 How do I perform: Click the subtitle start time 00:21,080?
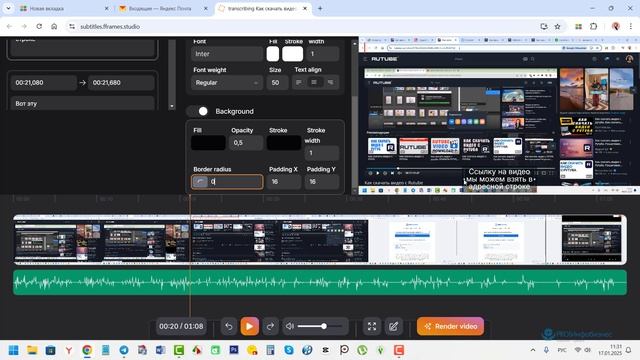(x=43, y=82)
